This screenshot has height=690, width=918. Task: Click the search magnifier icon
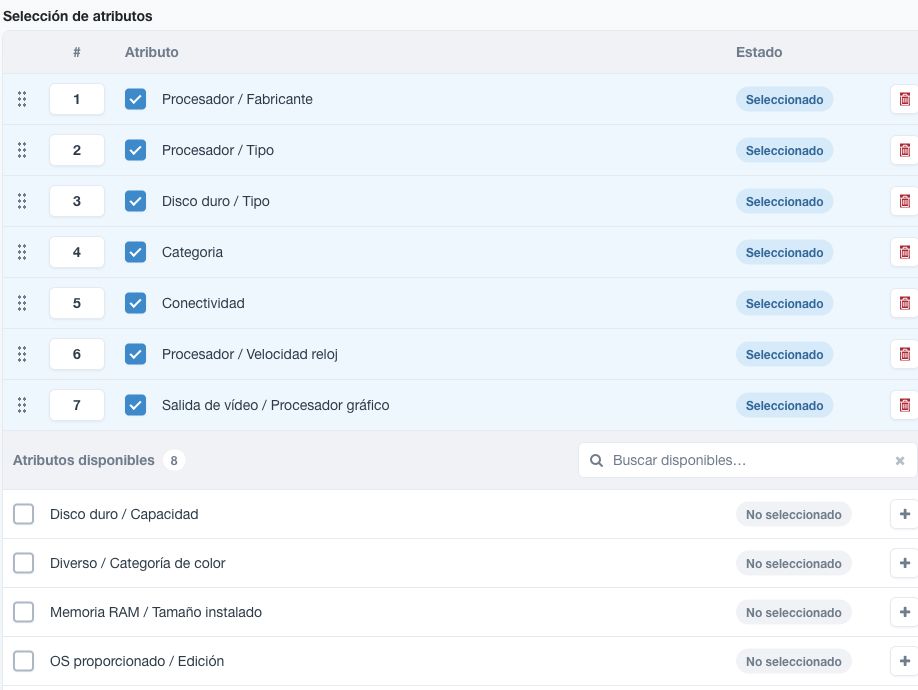(596, 461)
